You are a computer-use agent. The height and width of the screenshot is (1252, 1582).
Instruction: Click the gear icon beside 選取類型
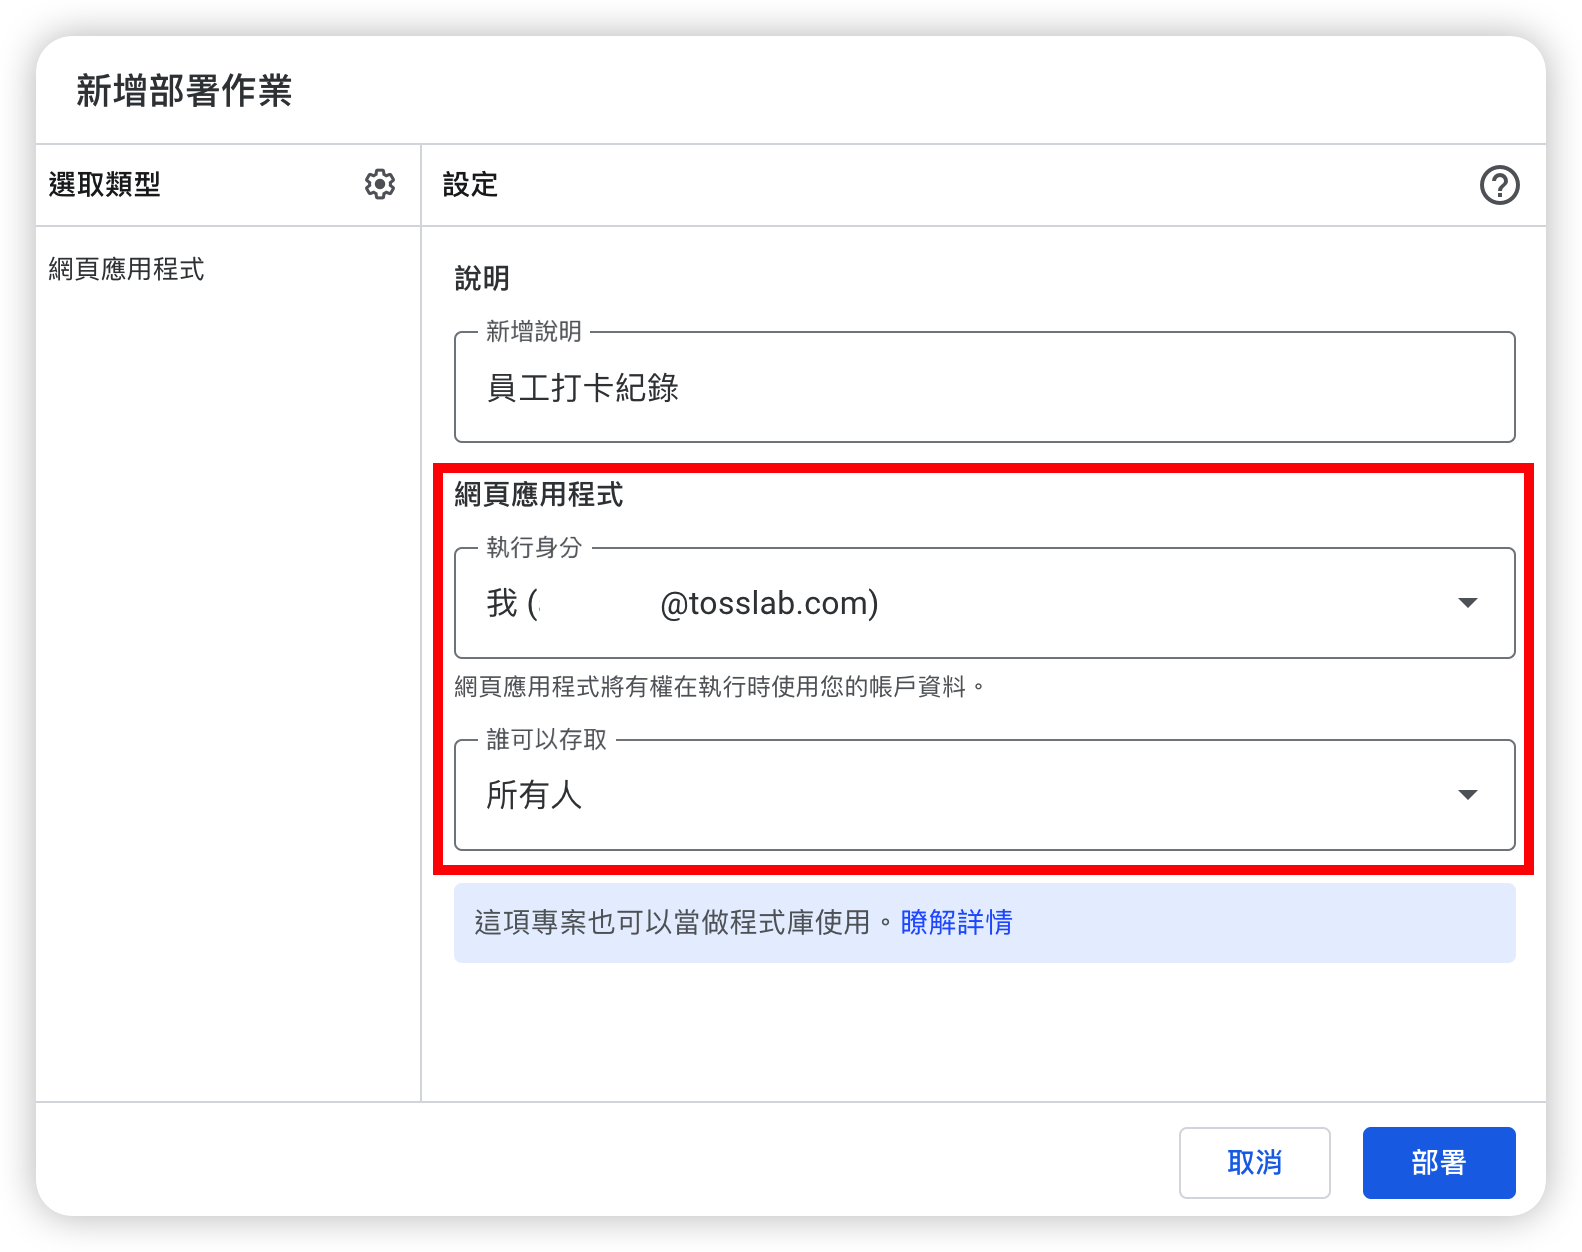380,184
